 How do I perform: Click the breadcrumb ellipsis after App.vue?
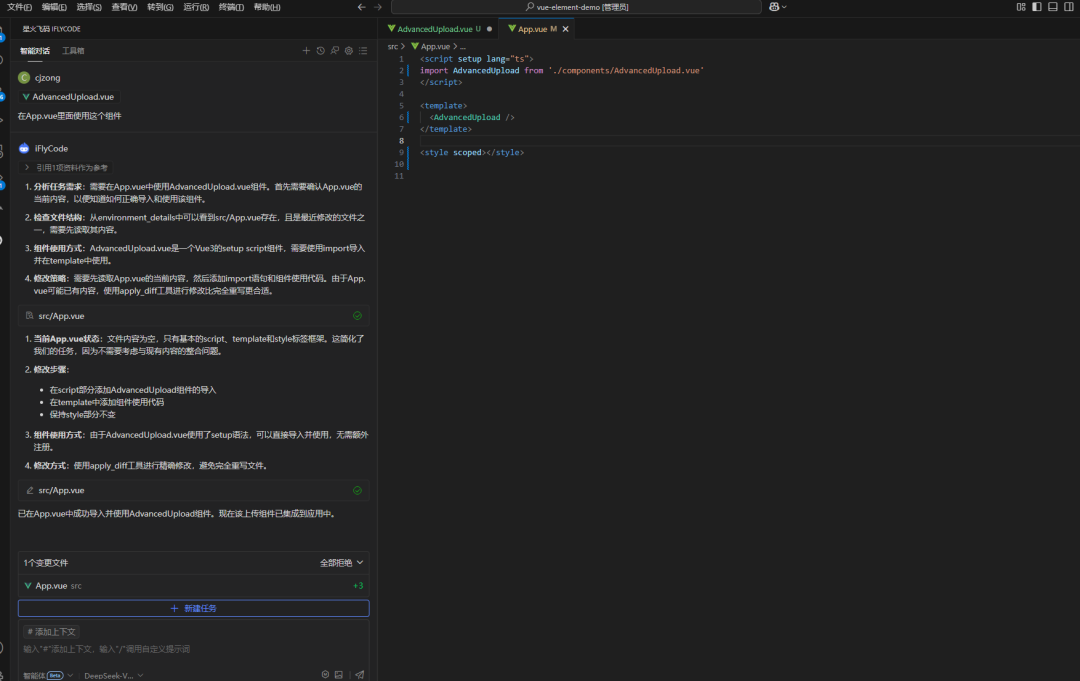(463, 47)
